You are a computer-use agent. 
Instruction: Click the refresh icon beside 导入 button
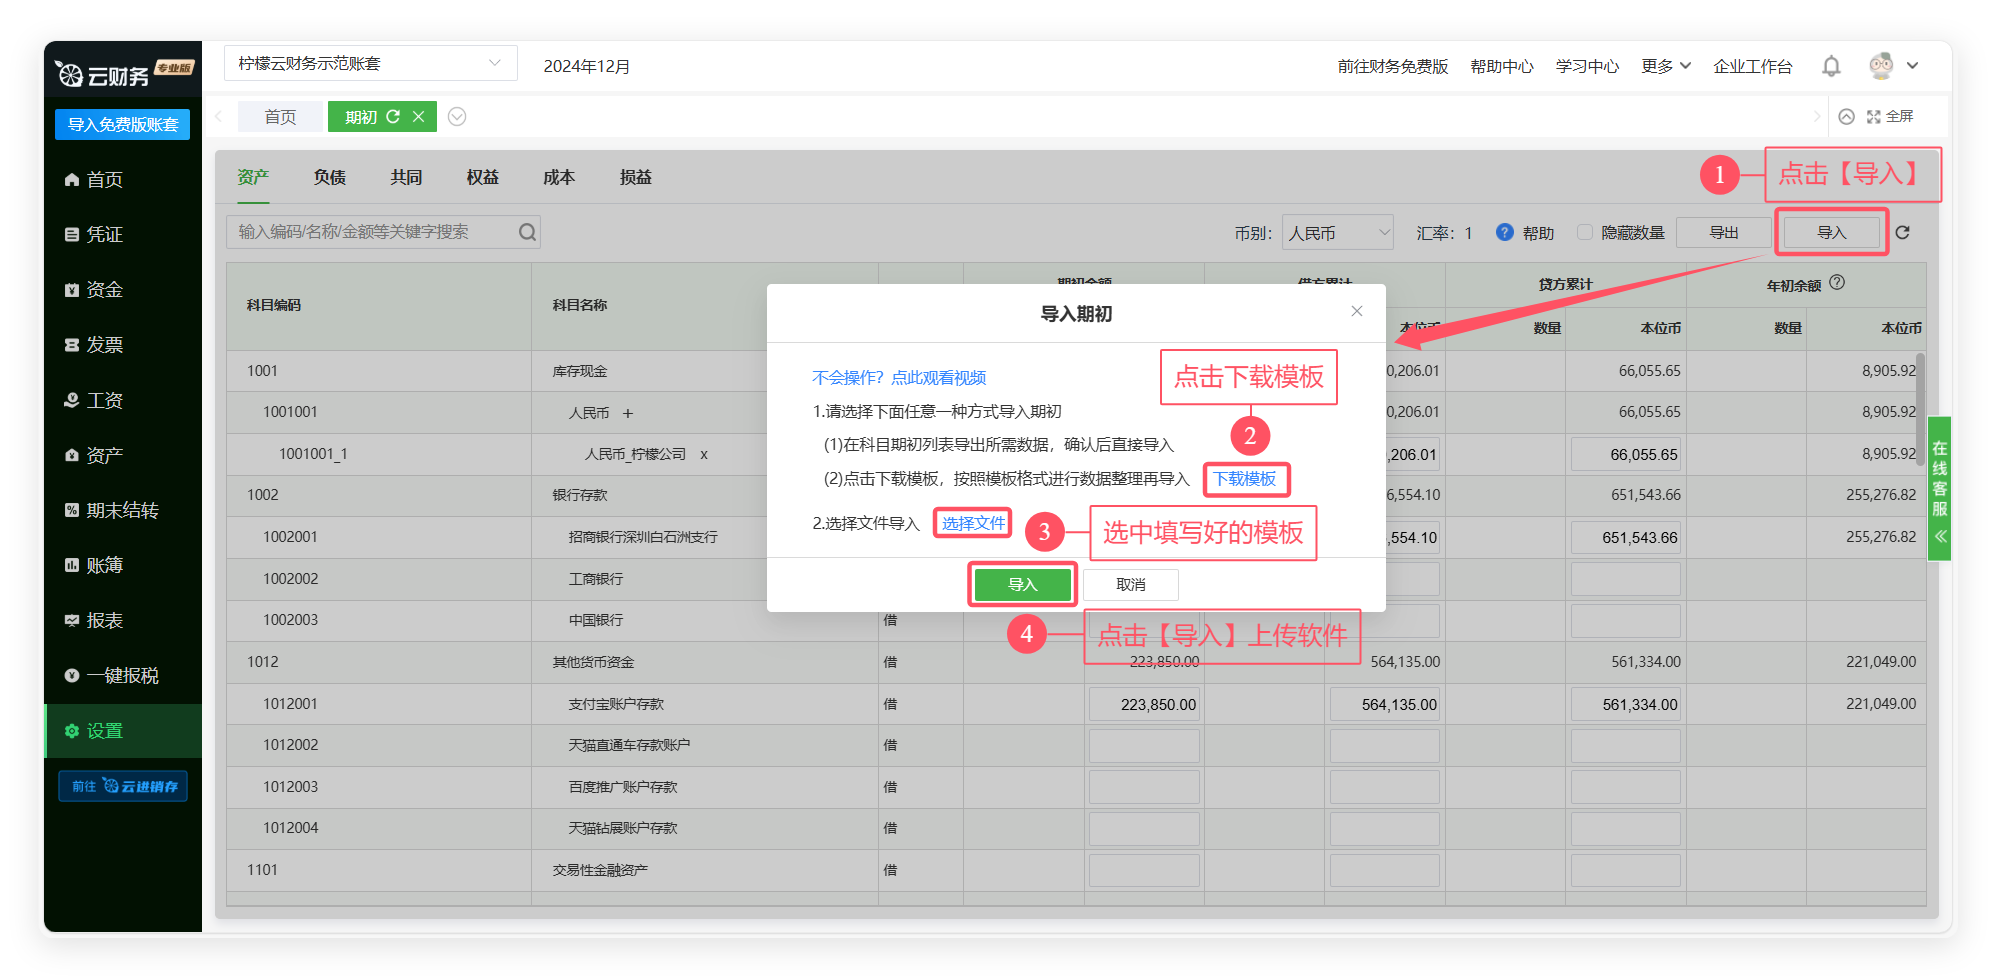pyautogui.click(x=1902, y=232)
